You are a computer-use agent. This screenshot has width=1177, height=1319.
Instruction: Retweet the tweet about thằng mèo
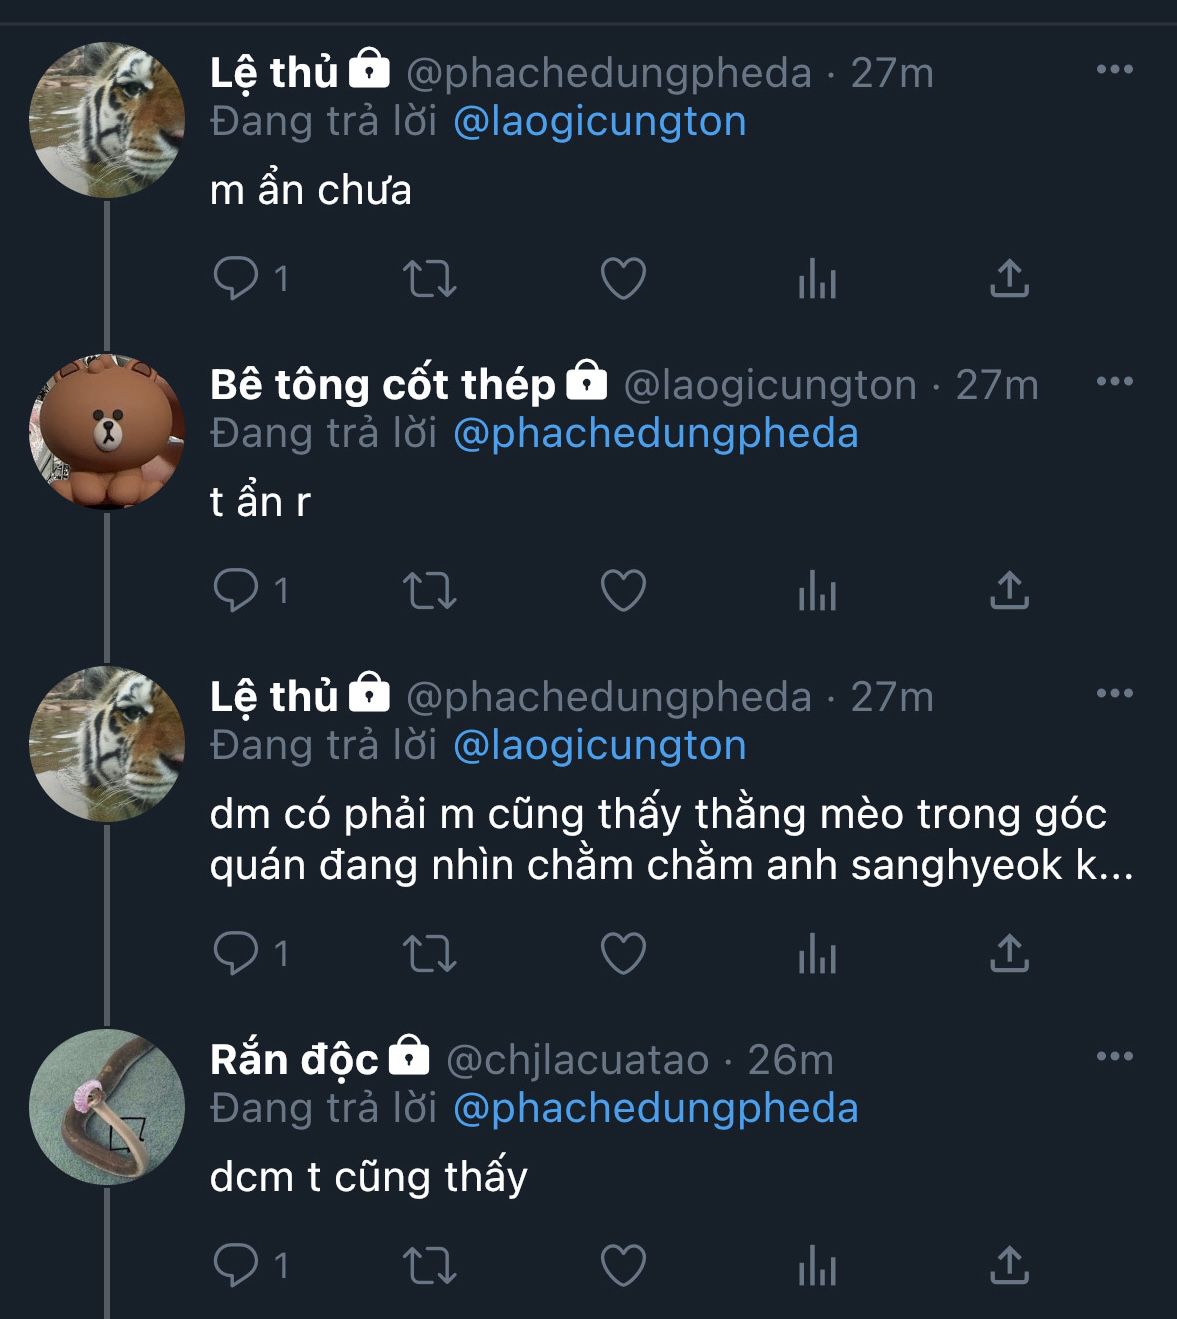(430, 953)
